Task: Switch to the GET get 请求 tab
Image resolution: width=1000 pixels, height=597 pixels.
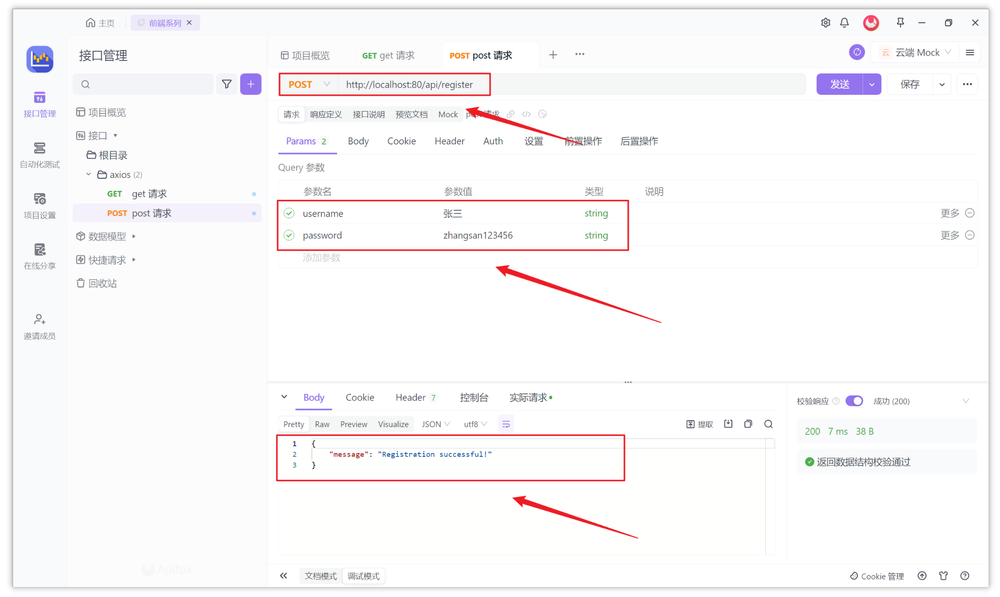Action: tap(388, 55)
